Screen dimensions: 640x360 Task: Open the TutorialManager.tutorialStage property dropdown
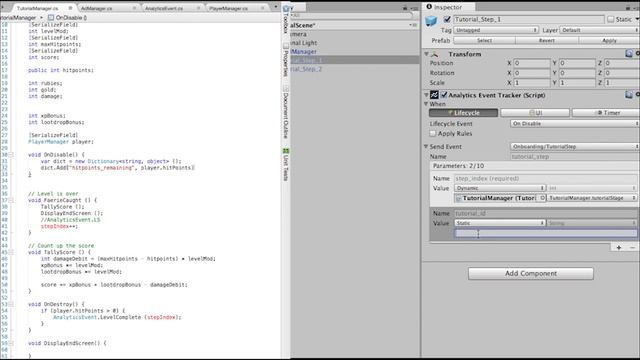(592, 198)
